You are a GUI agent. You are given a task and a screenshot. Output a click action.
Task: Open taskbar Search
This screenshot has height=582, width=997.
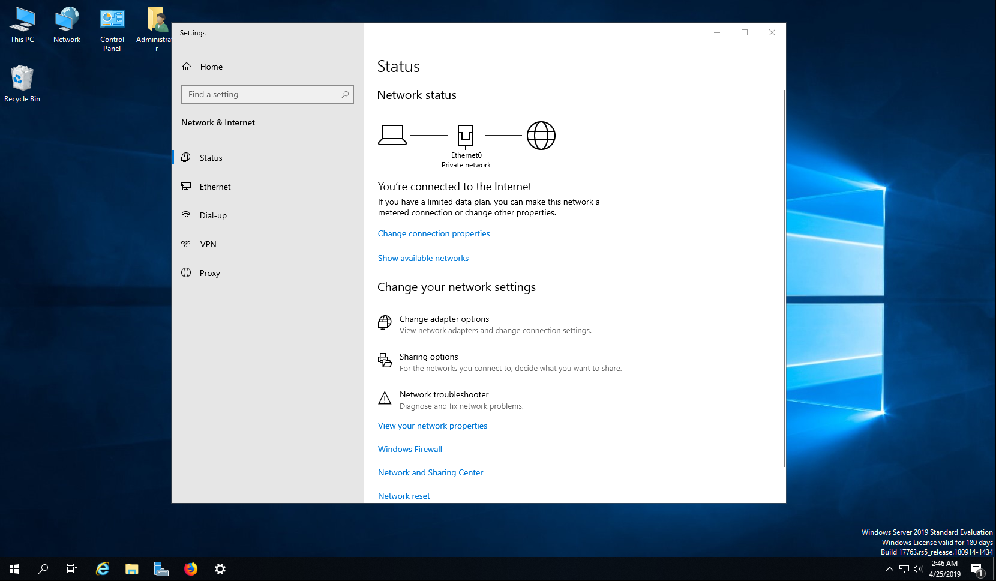point(43,569)
